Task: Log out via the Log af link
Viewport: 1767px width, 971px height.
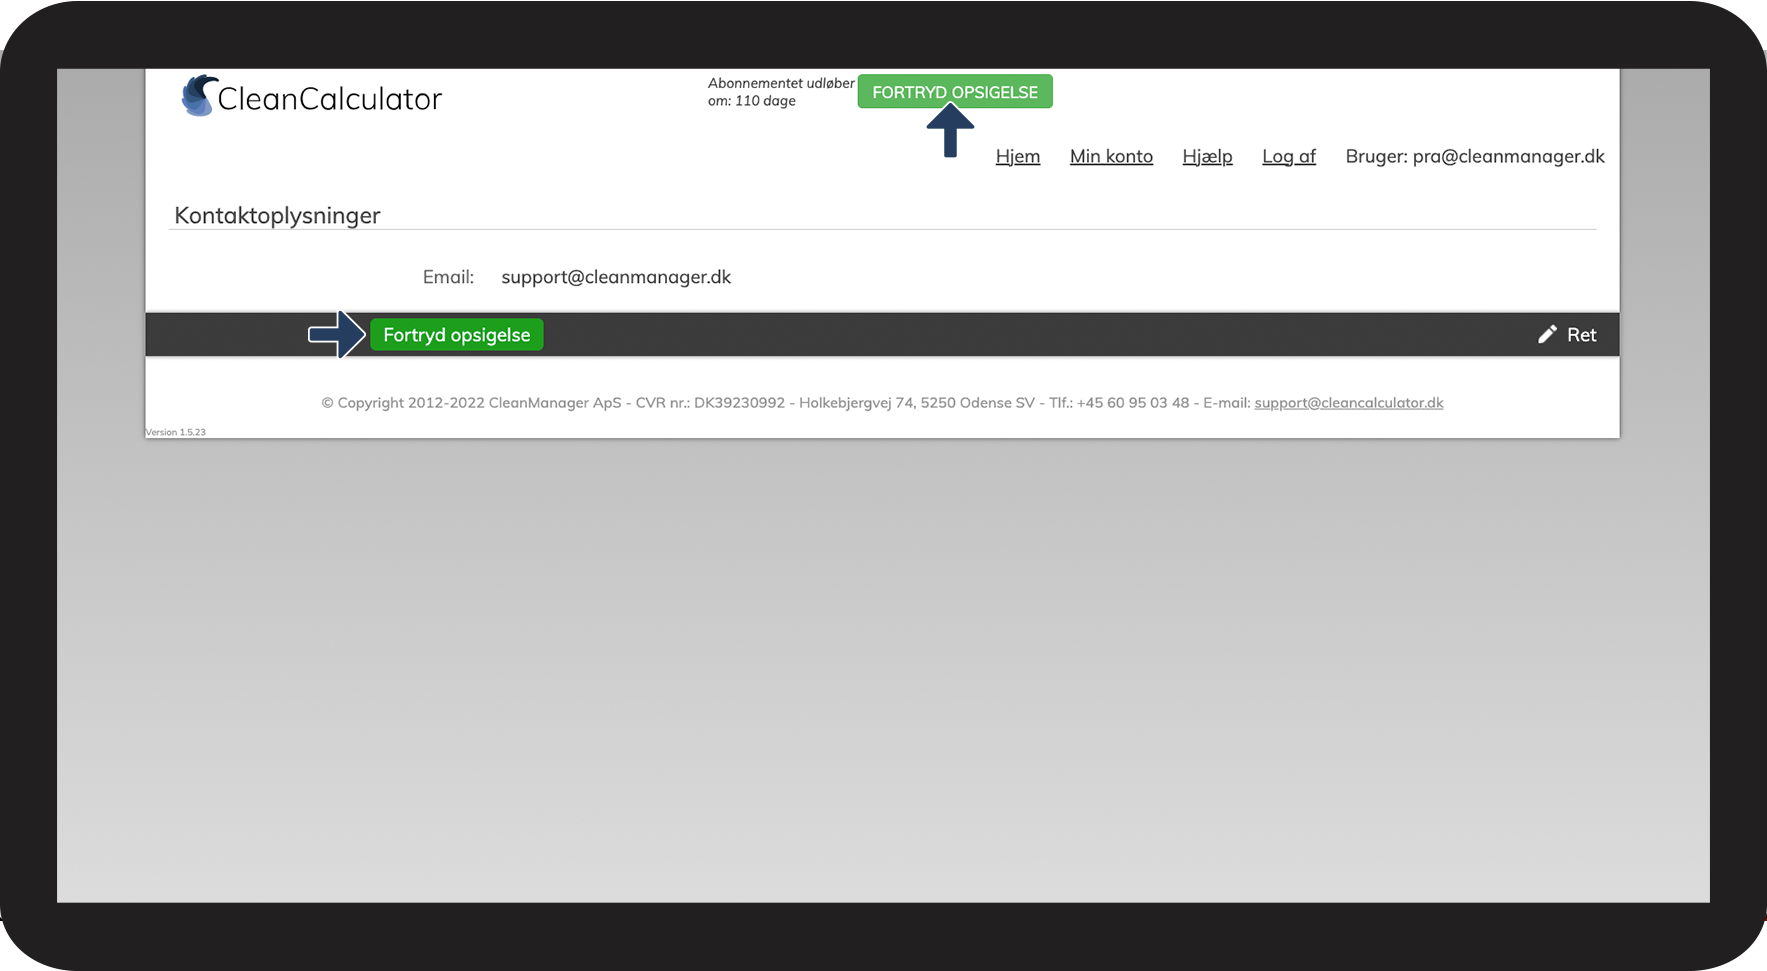Action: click(1289, 157)
